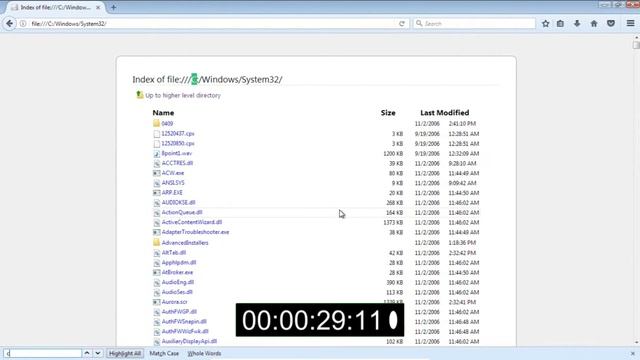Open the Downloads arrow icon
The height and width of the screenshot is (360, 640).
tap(577, 24)
